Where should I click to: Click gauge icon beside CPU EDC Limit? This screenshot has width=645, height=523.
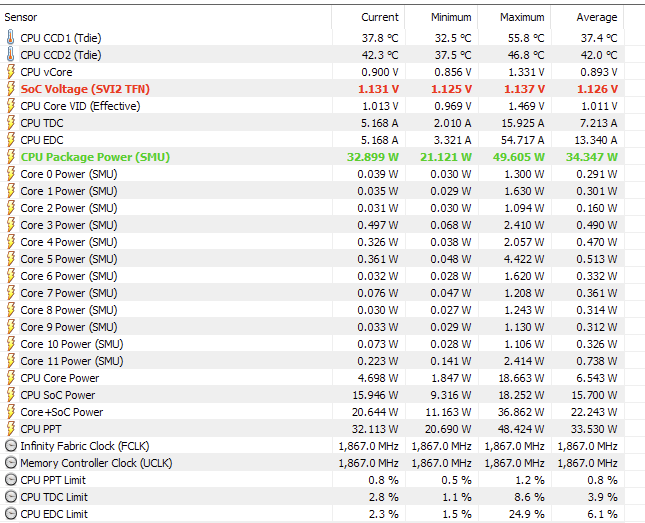(11, 514)
